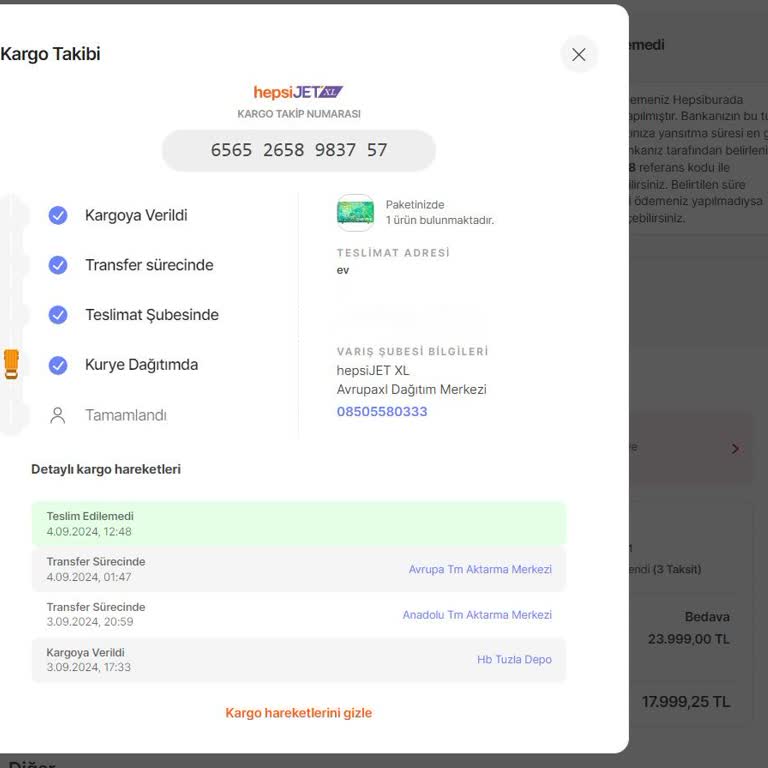This screenshot has height=768, width=768.
Task: Click the Transfer sürecinde checkmark icon
Action: (x=58, y=265)
